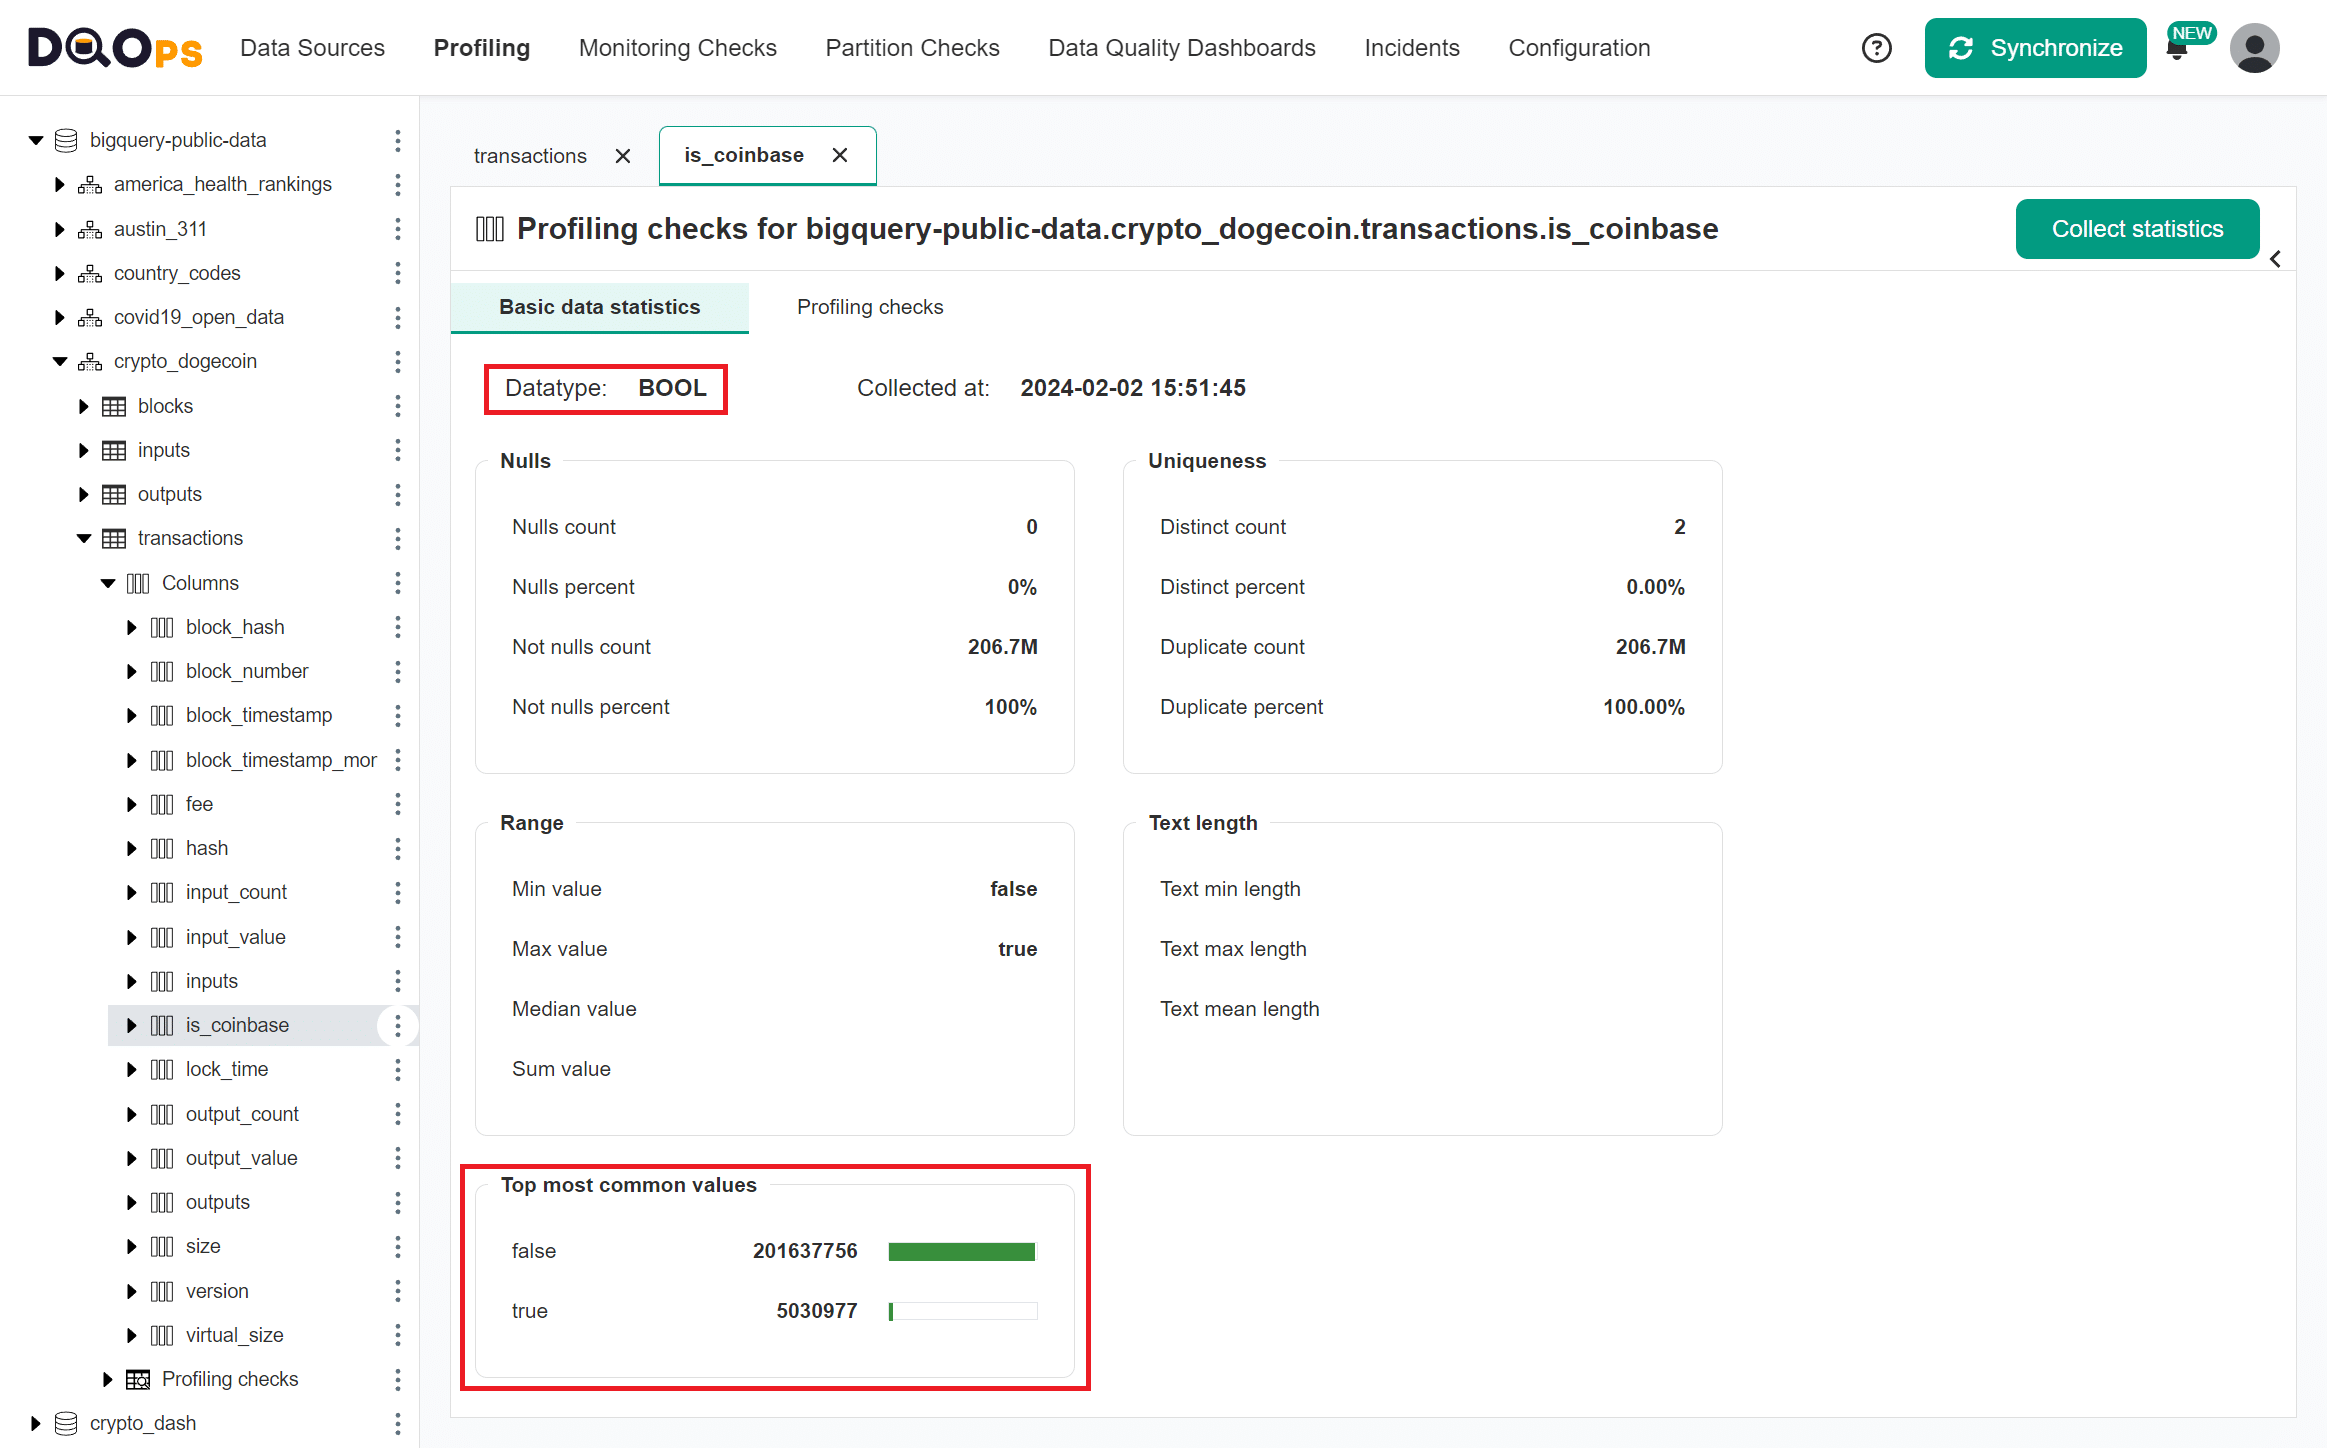
Task: Click the green bar for false value
Action: tap(961, 1251)
